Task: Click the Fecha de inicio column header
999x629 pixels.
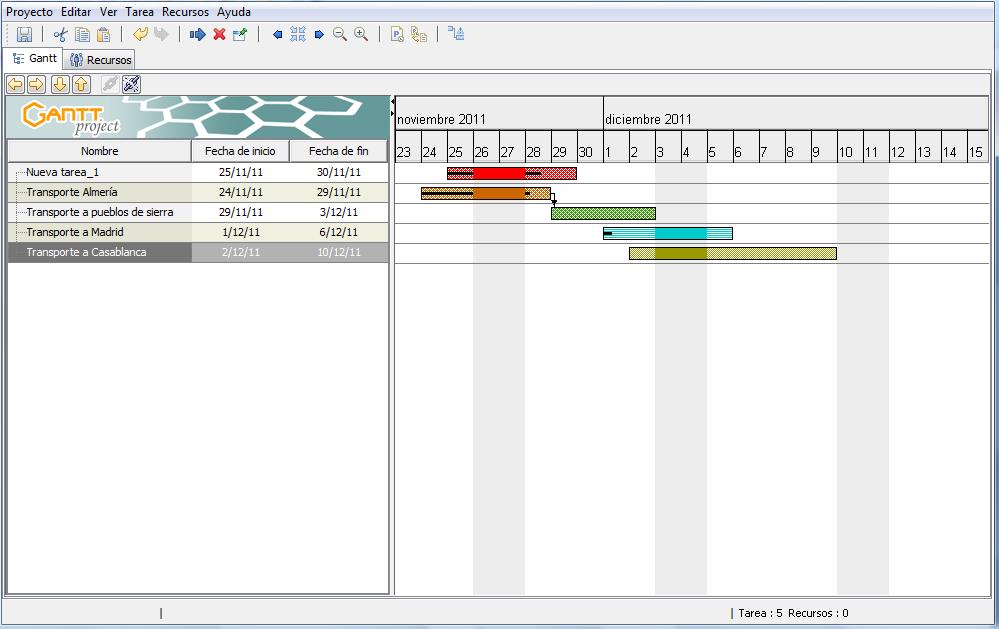Action: (x=240, y=151)
